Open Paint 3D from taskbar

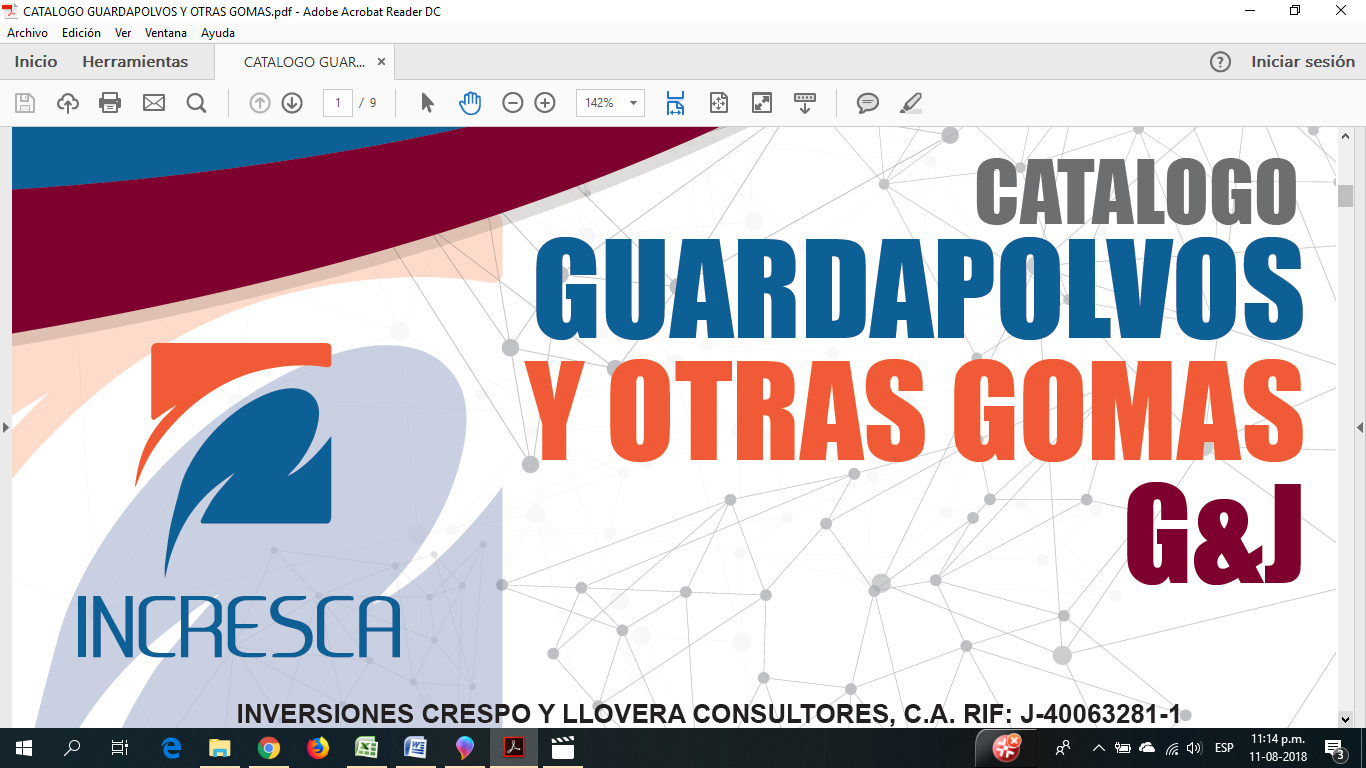pyautogui.click(x=464, y=748)
